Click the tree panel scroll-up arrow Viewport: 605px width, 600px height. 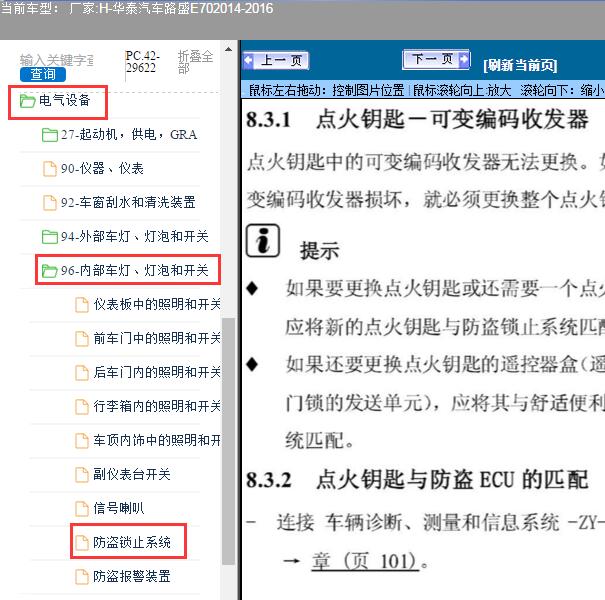pyautogui.click(x=228, y=49)
